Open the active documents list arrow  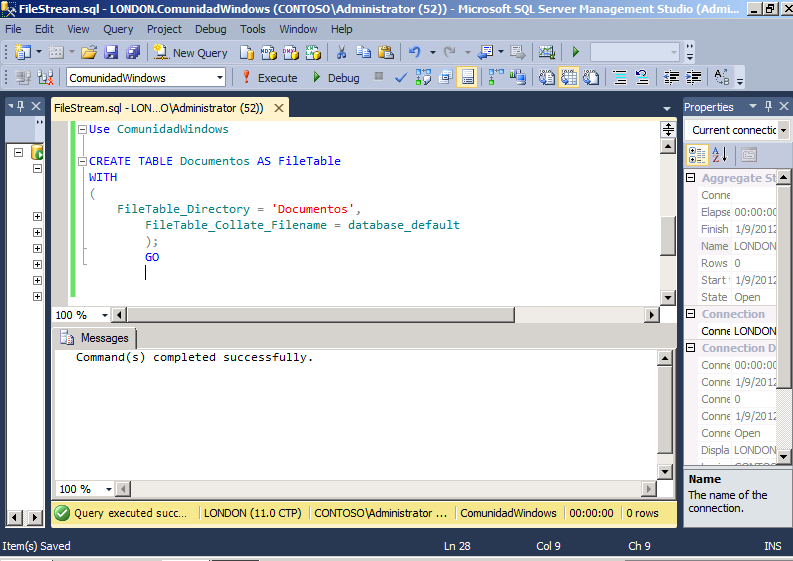click(x=667, y=108)
